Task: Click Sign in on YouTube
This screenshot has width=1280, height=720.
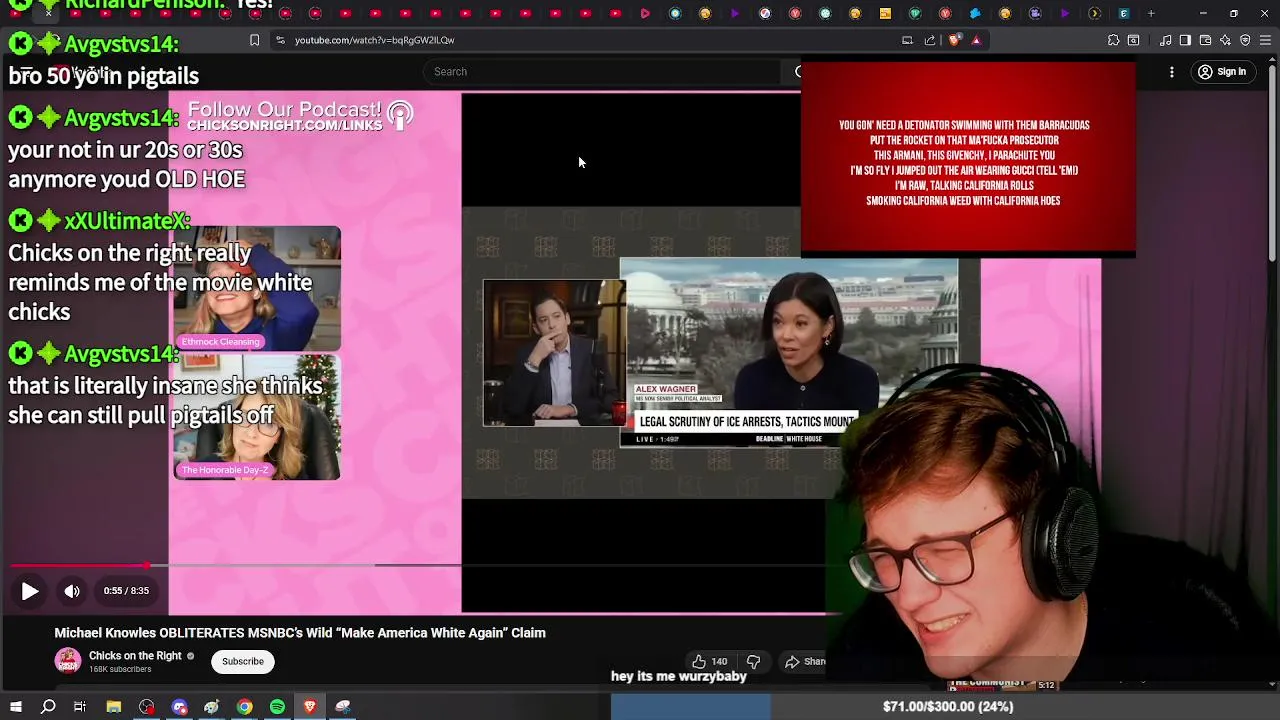Action: (1222, 72)
